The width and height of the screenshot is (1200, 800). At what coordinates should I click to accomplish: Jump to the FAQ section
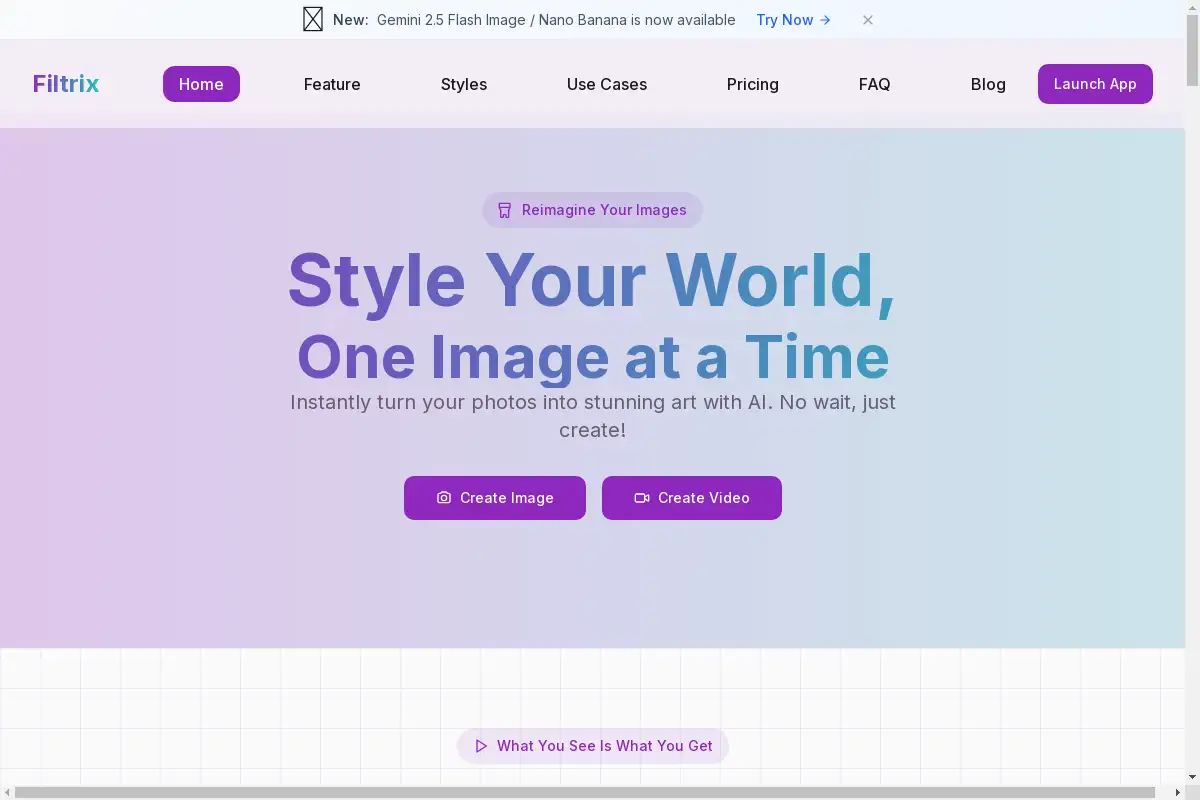[875, 84]
